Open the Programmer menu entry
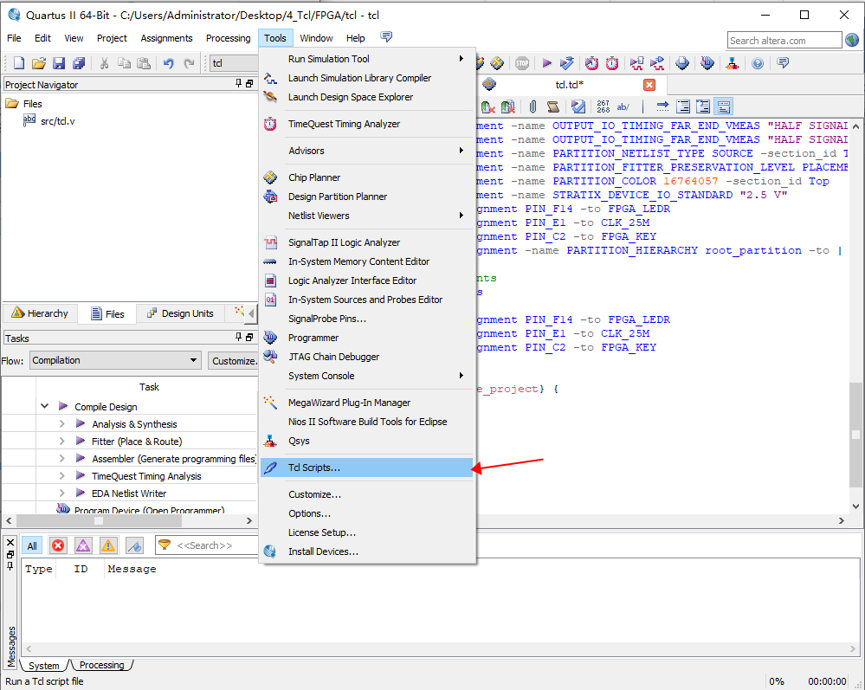The width and height of the screenshot is (865, 690). pos(314,338)
